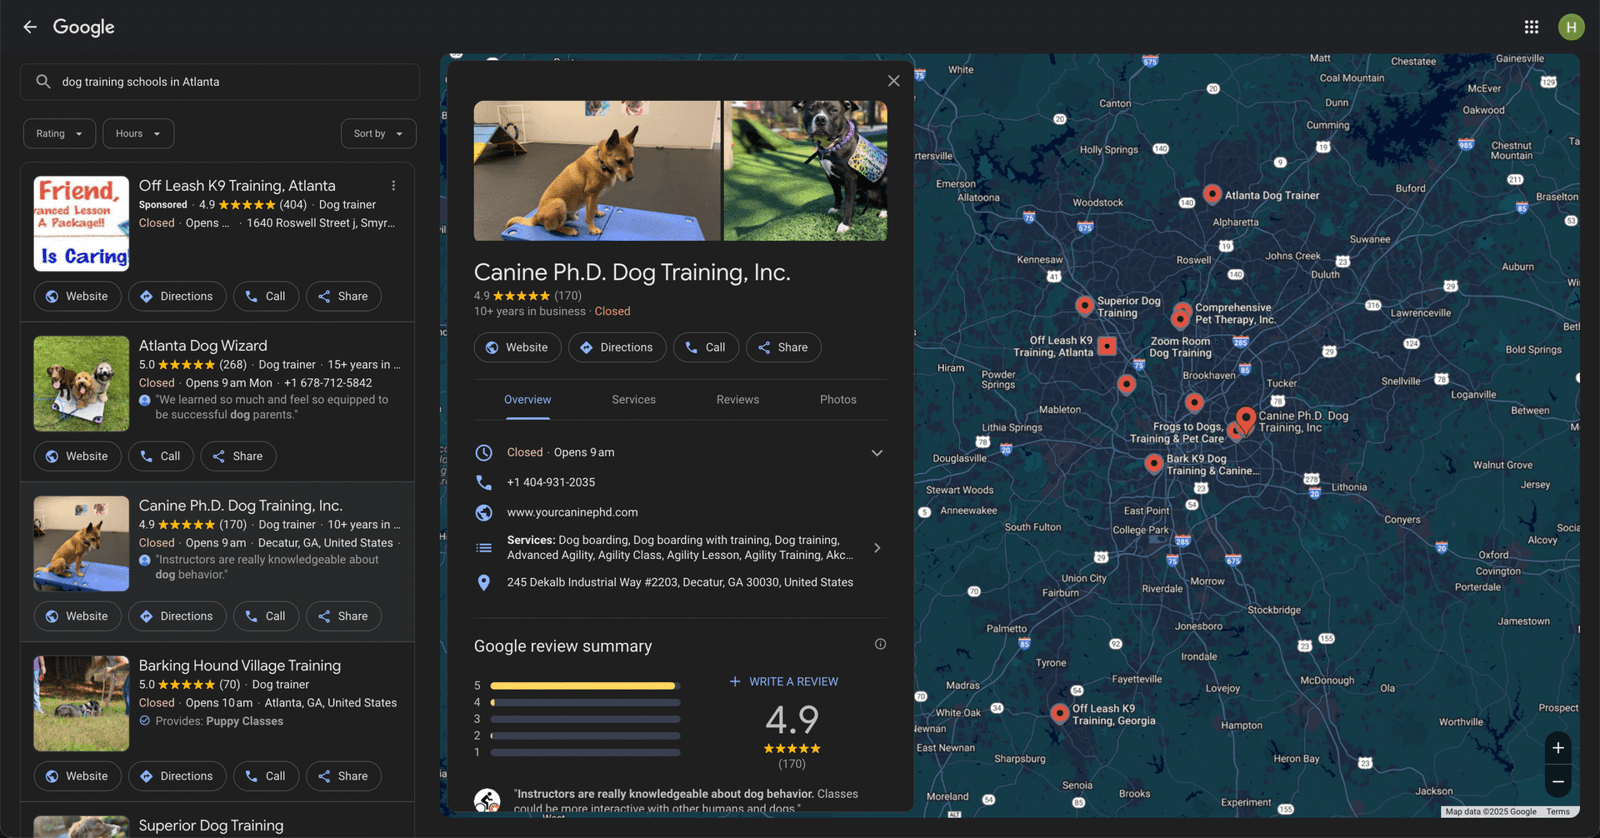Select the Atlanta Dog Trainer map pin
The image size is (1600, 838).
[1212, 194]
